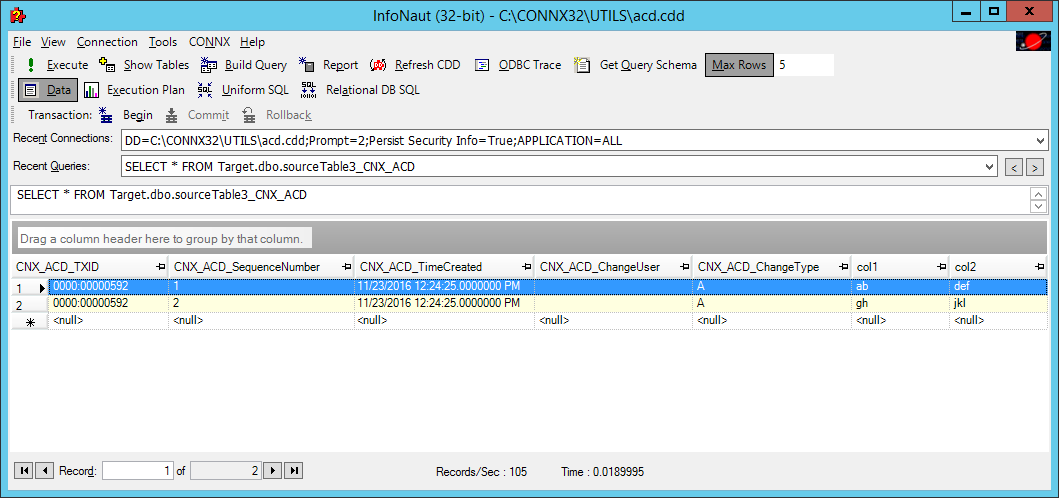Click CNX_ACD_SequenceNumber column header label
Image resolution: width=1059 pixels, height=498 pixels.
tap(247, 267)
